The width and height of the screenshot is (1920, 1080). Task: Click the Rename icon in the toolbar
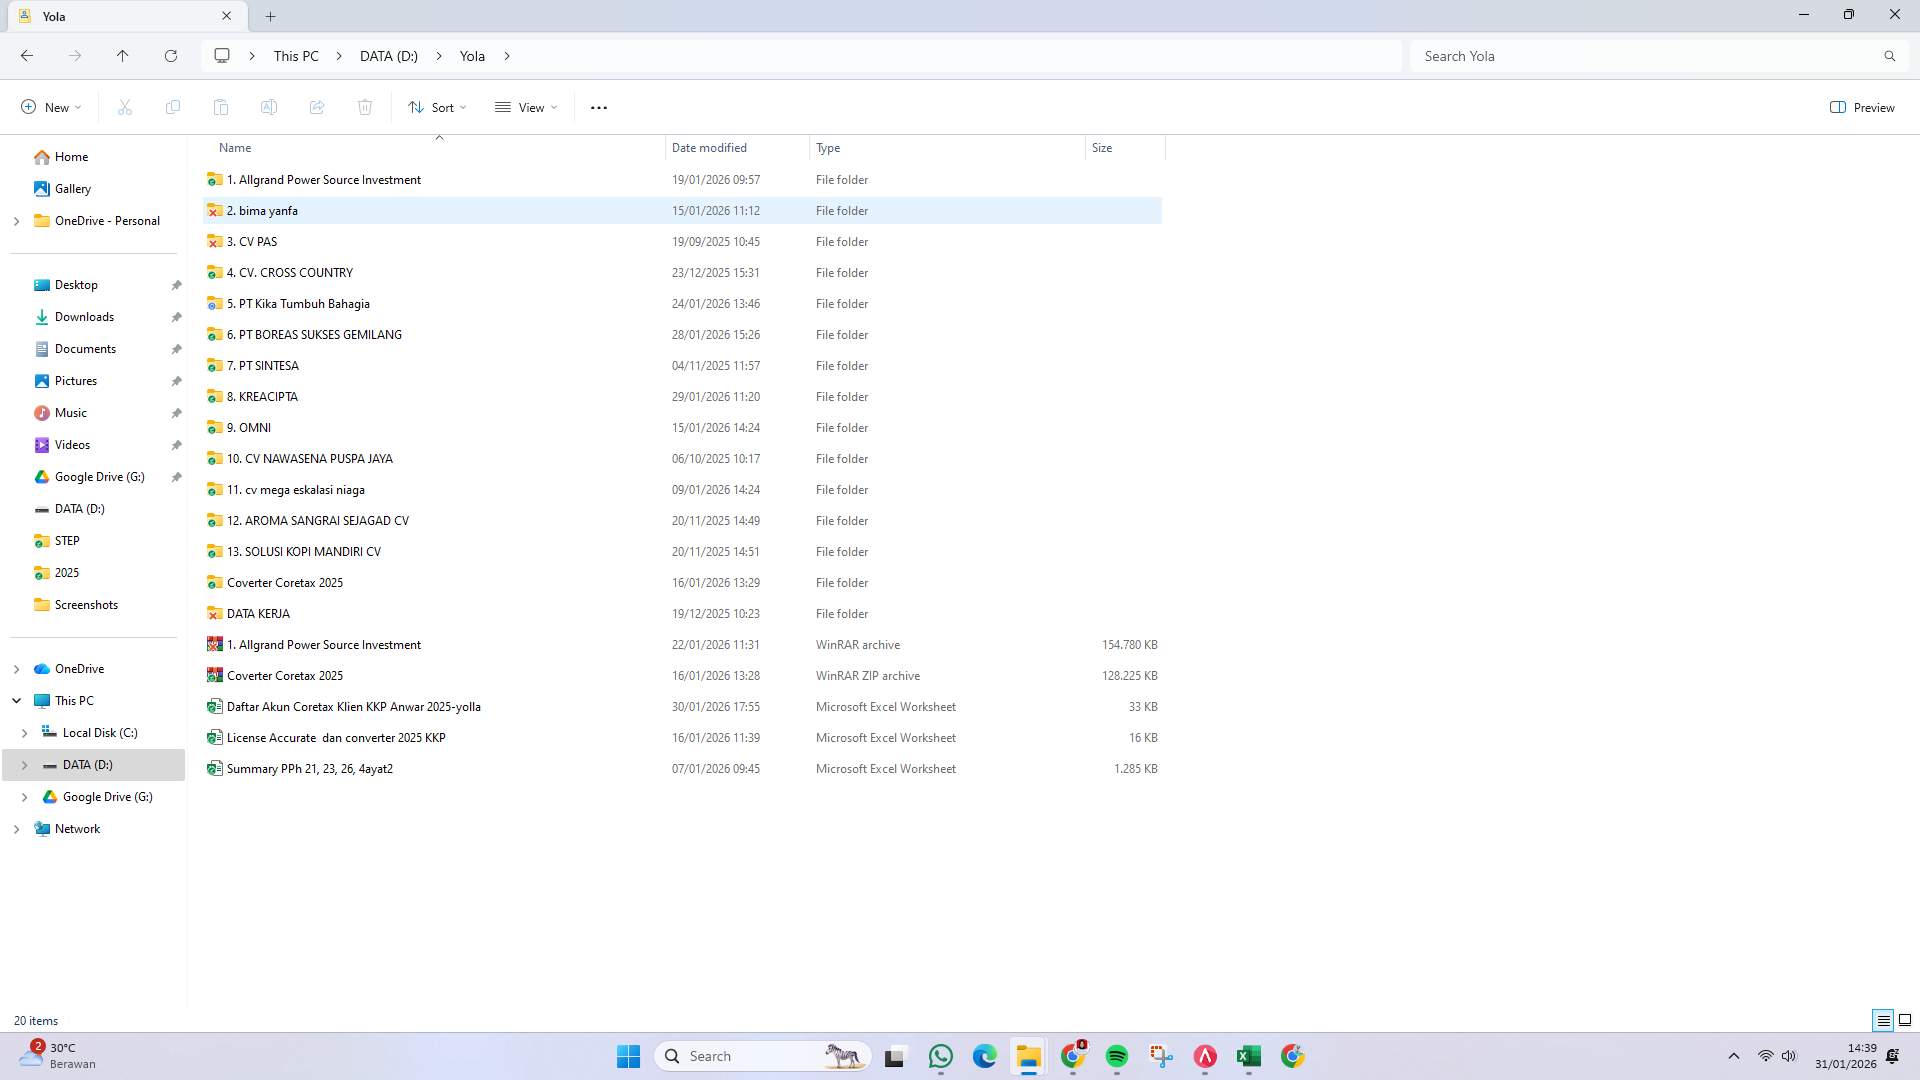click(x=268, y=107)
